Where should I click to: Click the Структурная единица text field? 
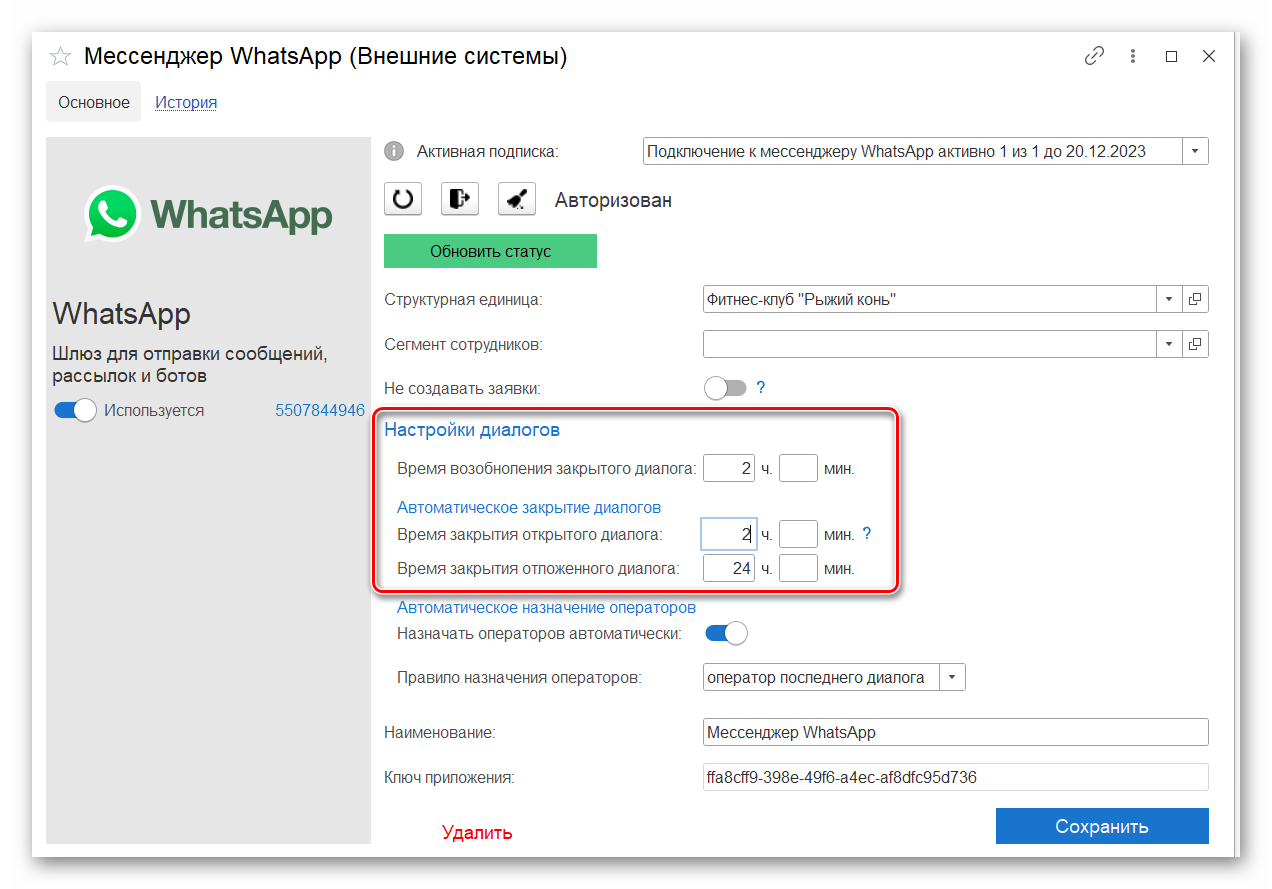point(930,299)
